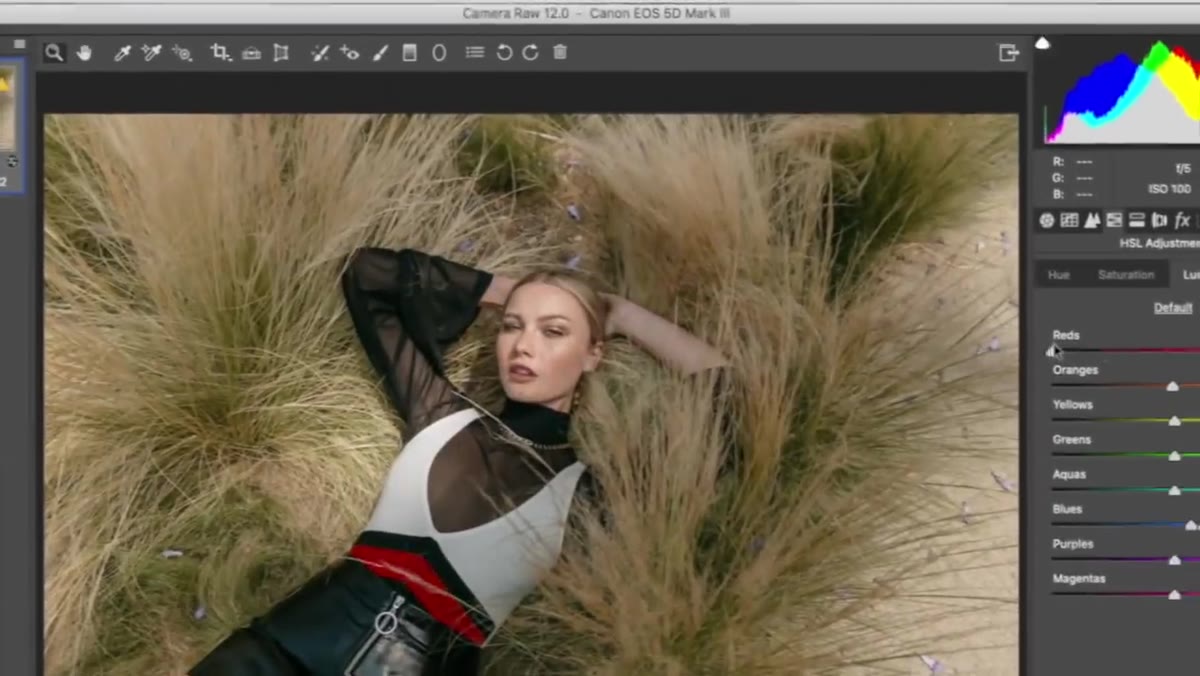Rotate image 90° counter-clockwise
The width and height of the screenshot is (1200, 676).
click(x=504, y=52)
